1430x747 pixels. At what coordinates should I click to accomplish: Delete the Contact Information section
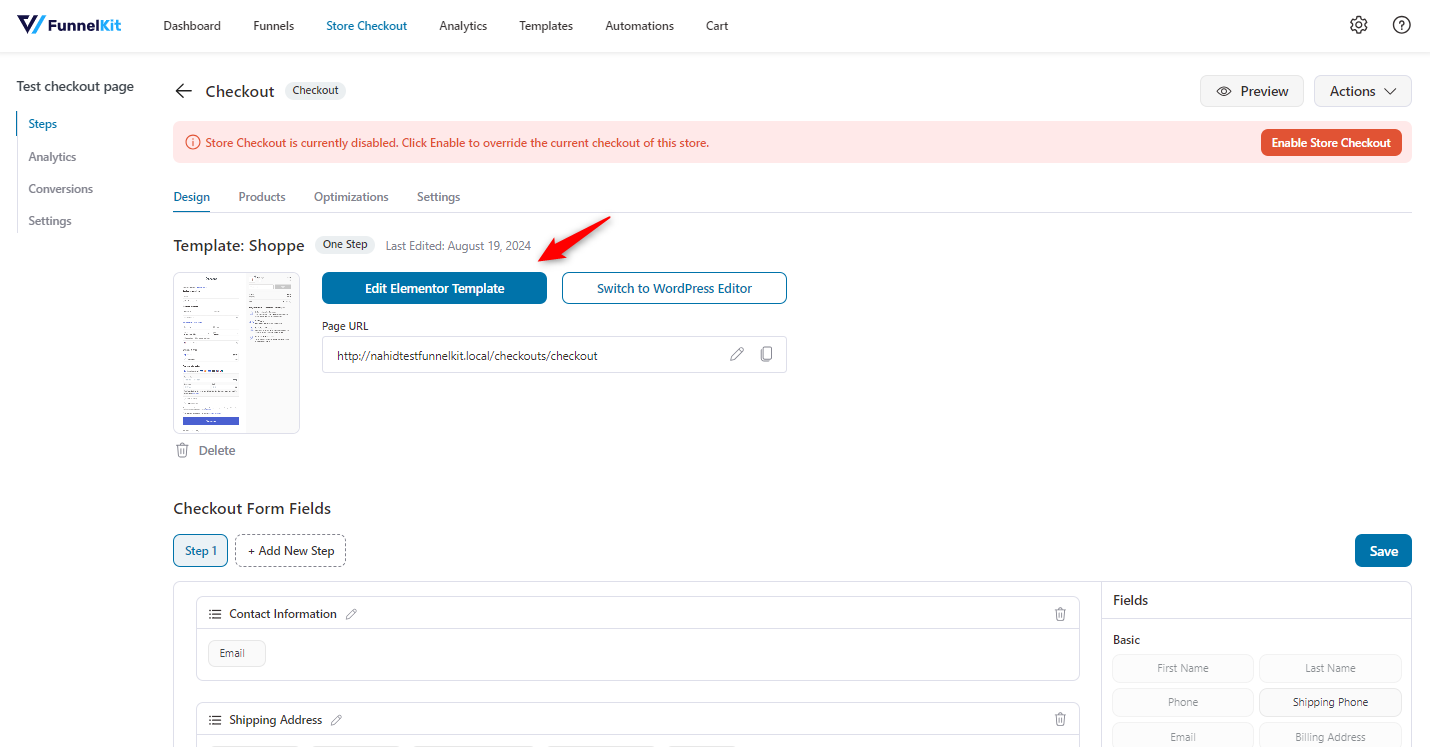[x=1060, y=614]
